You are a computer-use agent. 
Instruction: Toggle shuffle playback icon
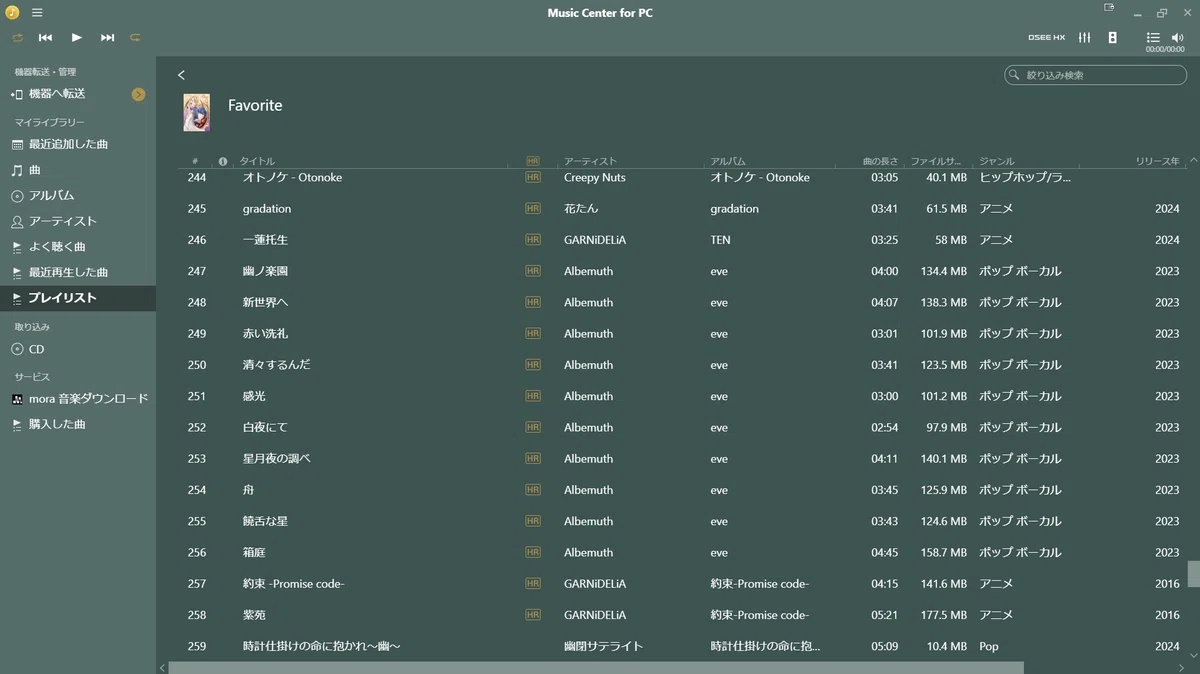pos(17,37)
